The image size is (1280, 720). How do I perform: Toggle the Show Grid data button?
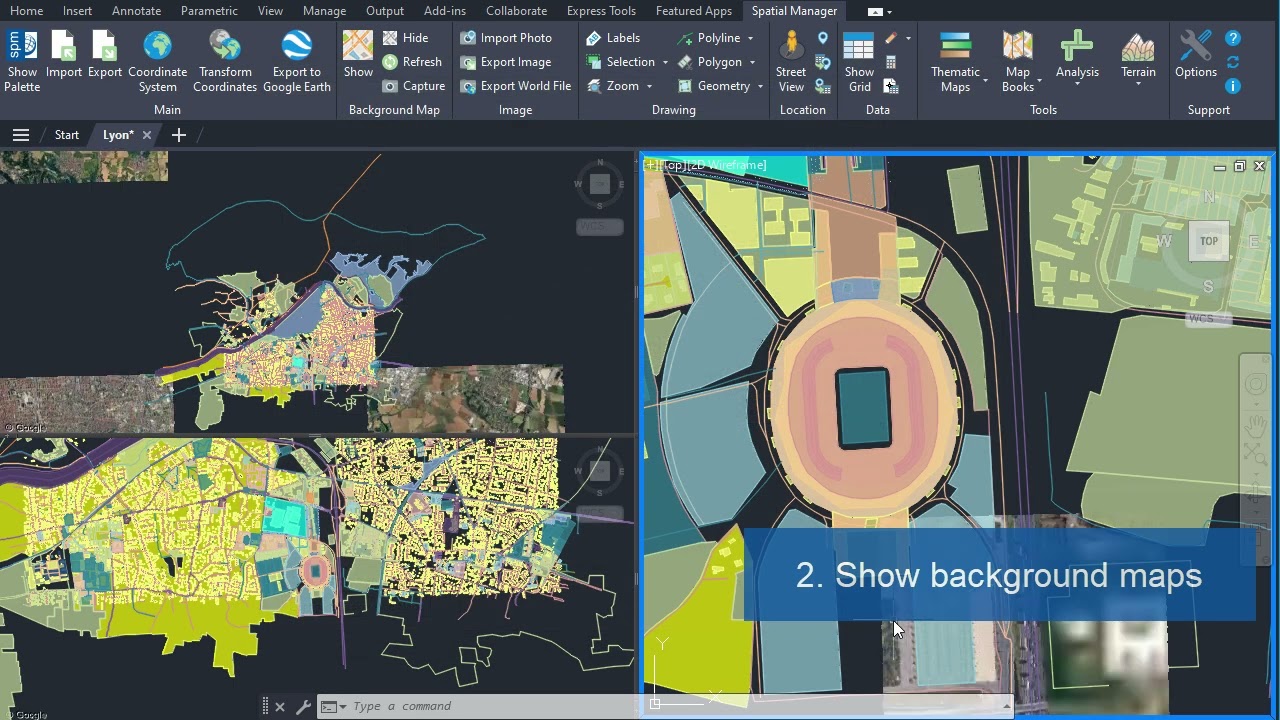point(859,61)
